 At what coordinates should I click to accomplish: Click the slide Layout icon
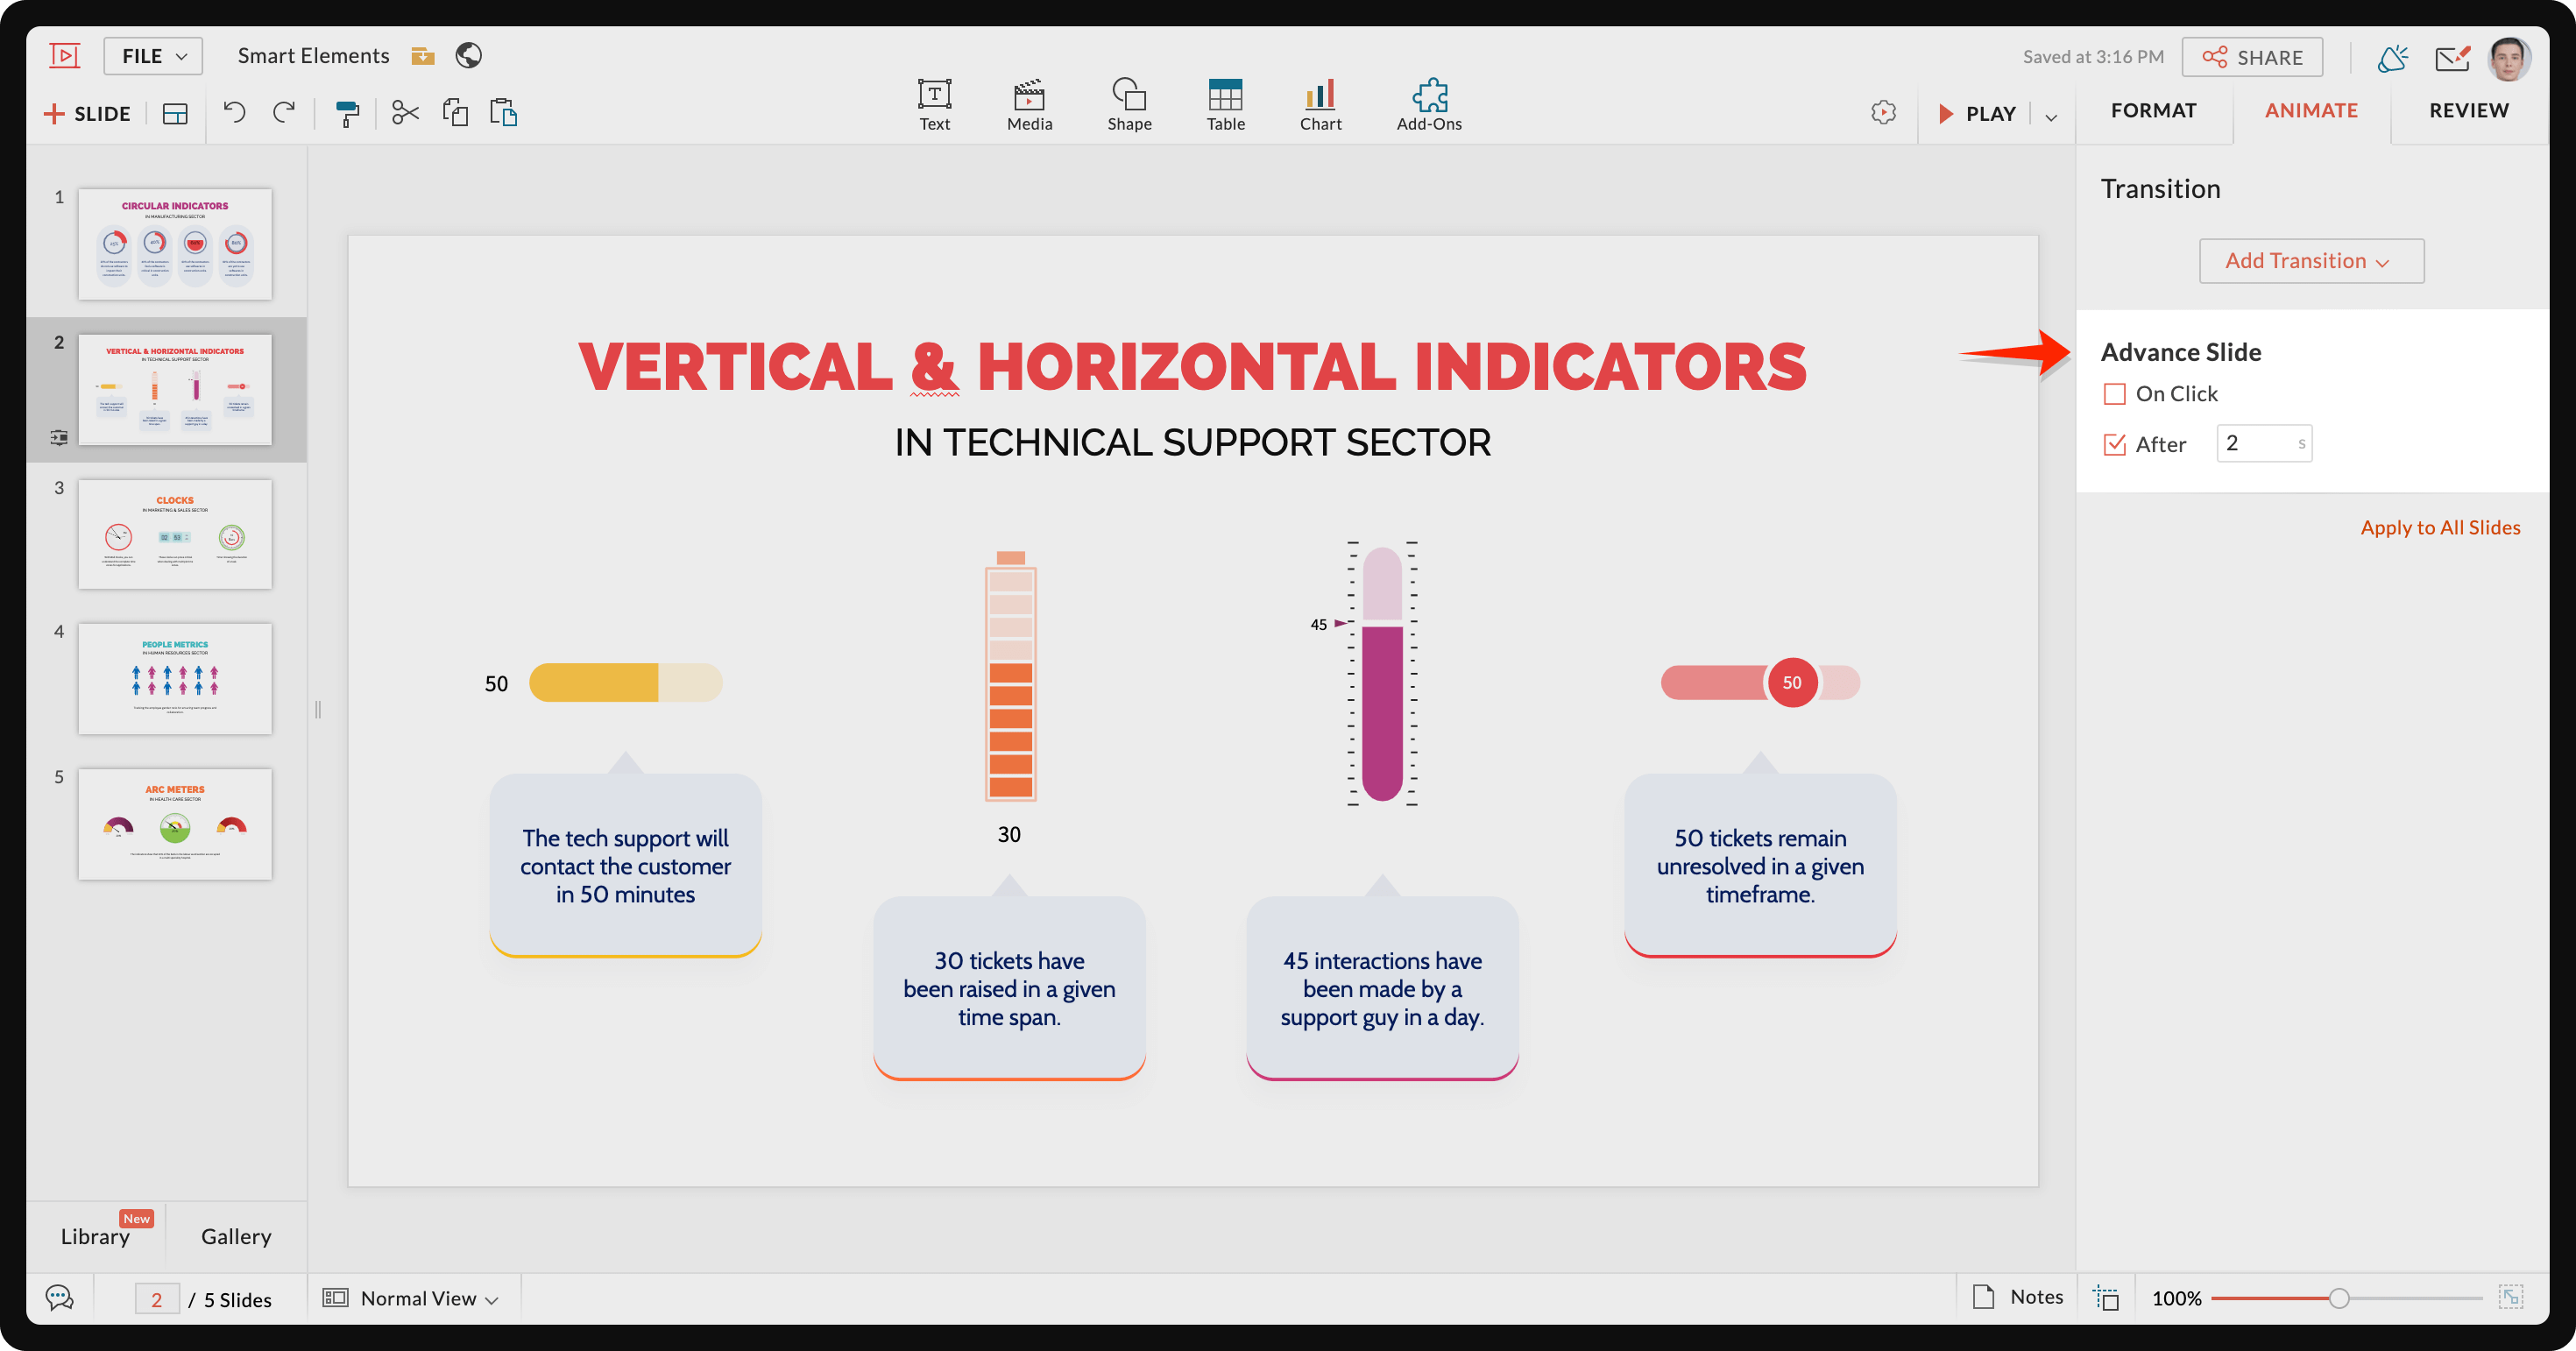coord(175,114)
